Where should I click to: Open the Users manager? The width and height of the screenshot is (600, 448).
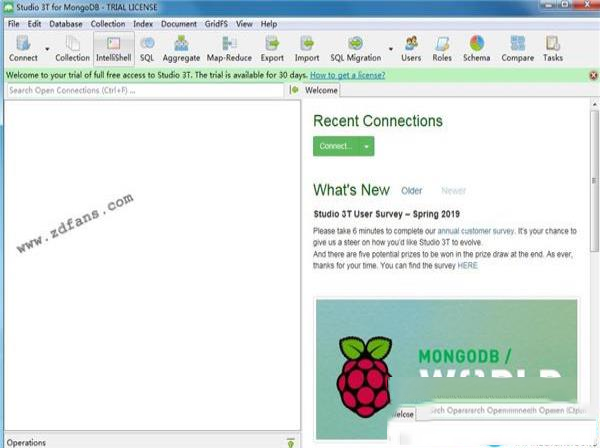coord(411,49)
